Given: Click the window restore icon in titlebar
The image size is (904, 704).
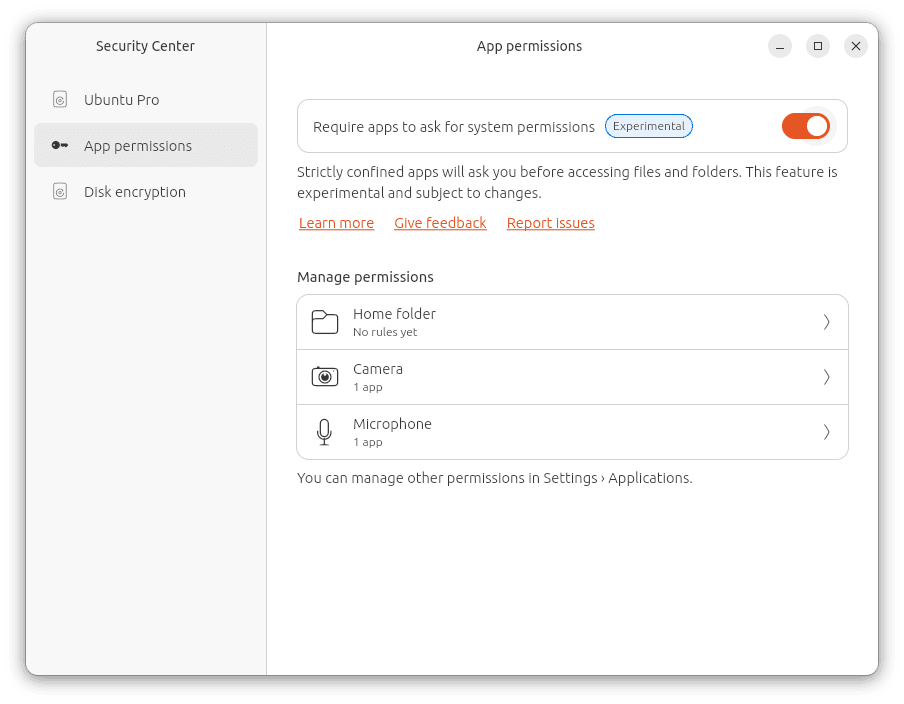Looking at the screenshot, I should (817, 46).
